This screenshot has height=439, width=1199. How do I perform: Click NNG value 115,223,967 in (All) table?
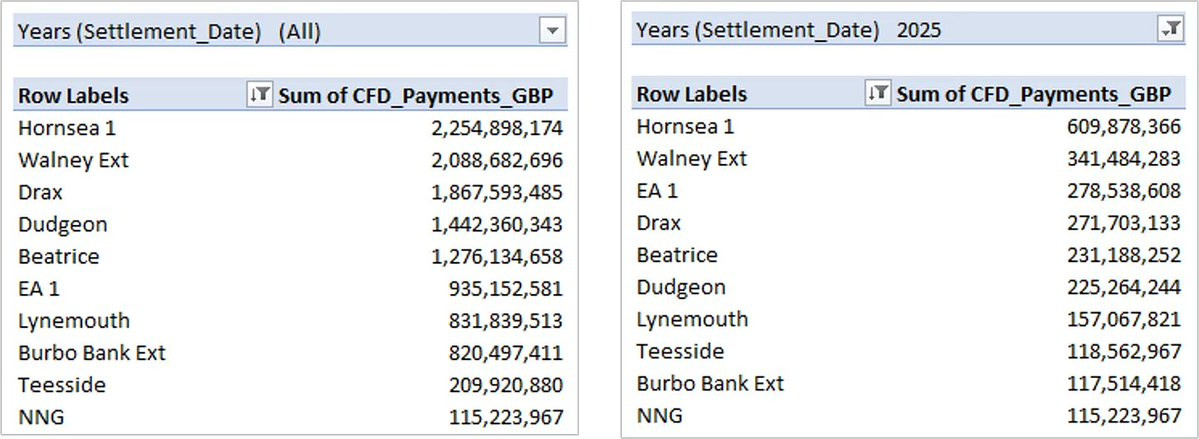(506, 418)
